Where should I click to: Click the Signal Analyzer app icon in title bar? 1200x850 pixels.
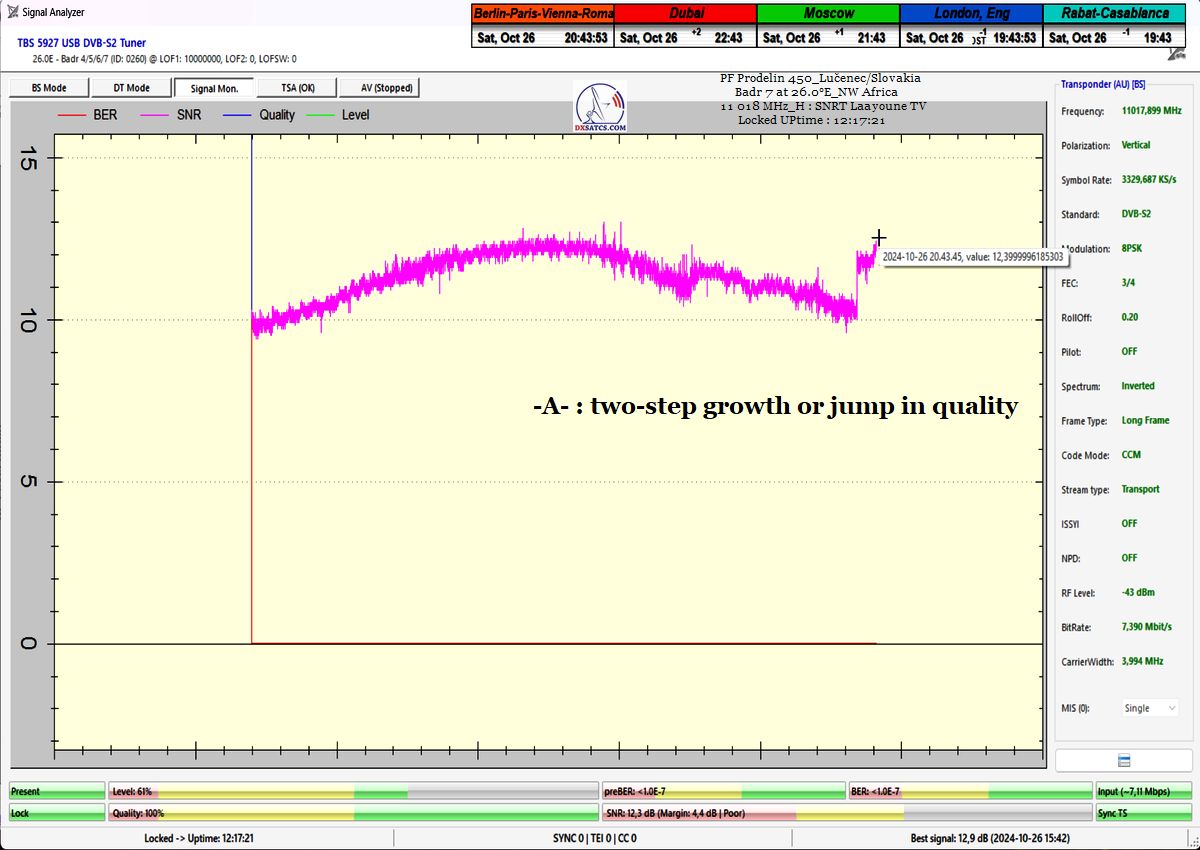13,12
